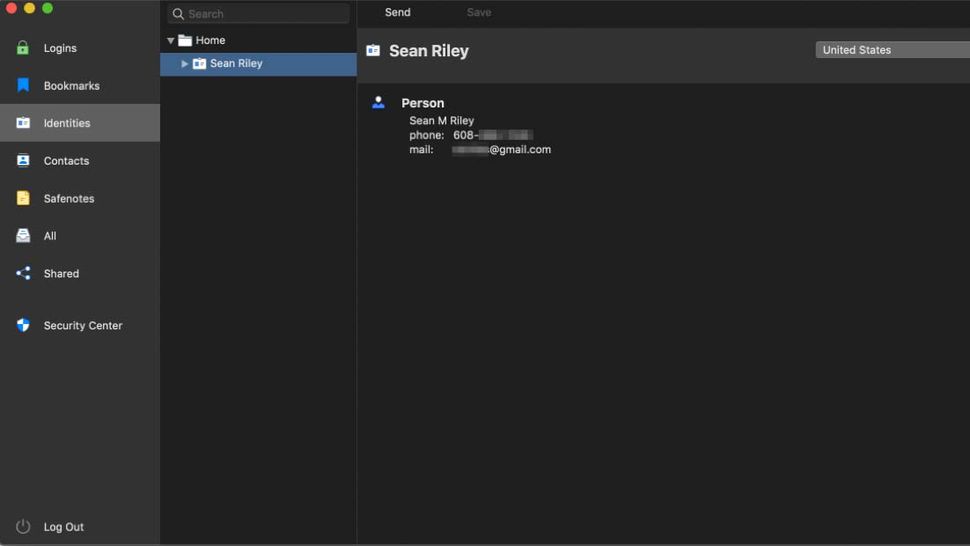Click the Contacts icon in sidebar
970x546 pixels.
pos(23,161)
